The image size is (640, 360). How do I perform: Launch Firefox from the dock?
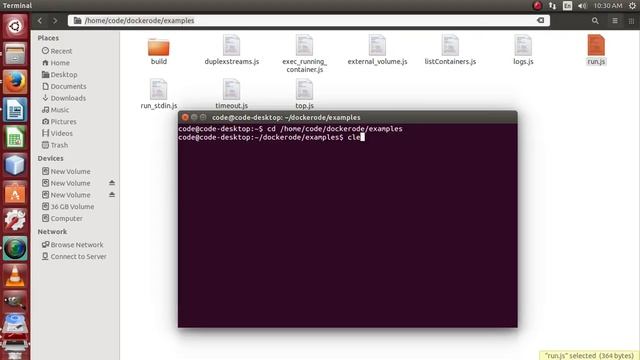[15, 82]
